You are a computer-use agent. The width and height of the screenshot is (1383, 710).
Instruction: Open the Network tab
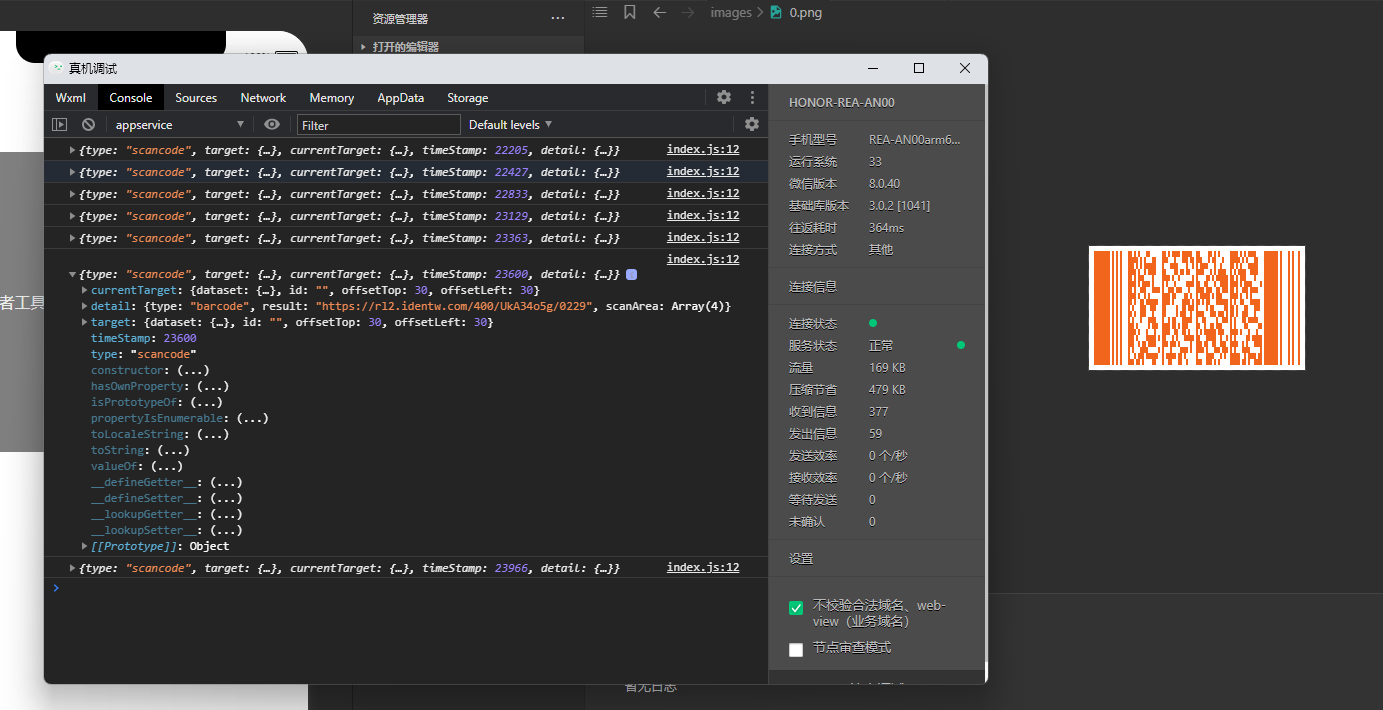[263, 98]
